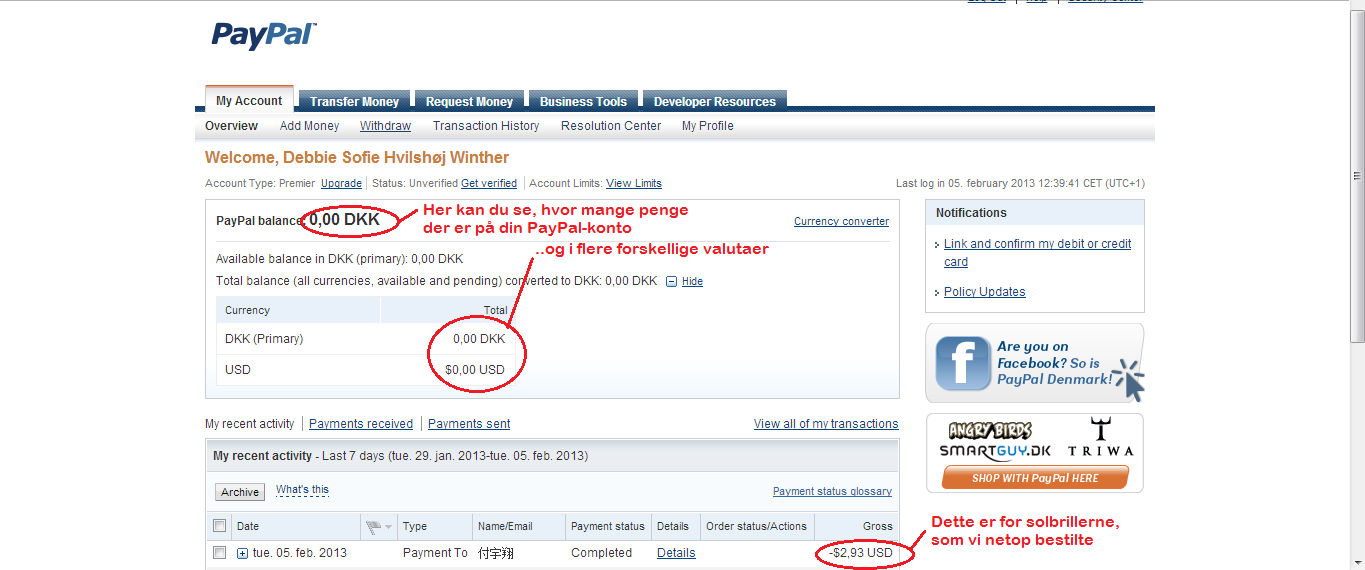The width and height of the screenshot is (1365, 570).
Task: Click the PayPal logo
Action: 264,36
